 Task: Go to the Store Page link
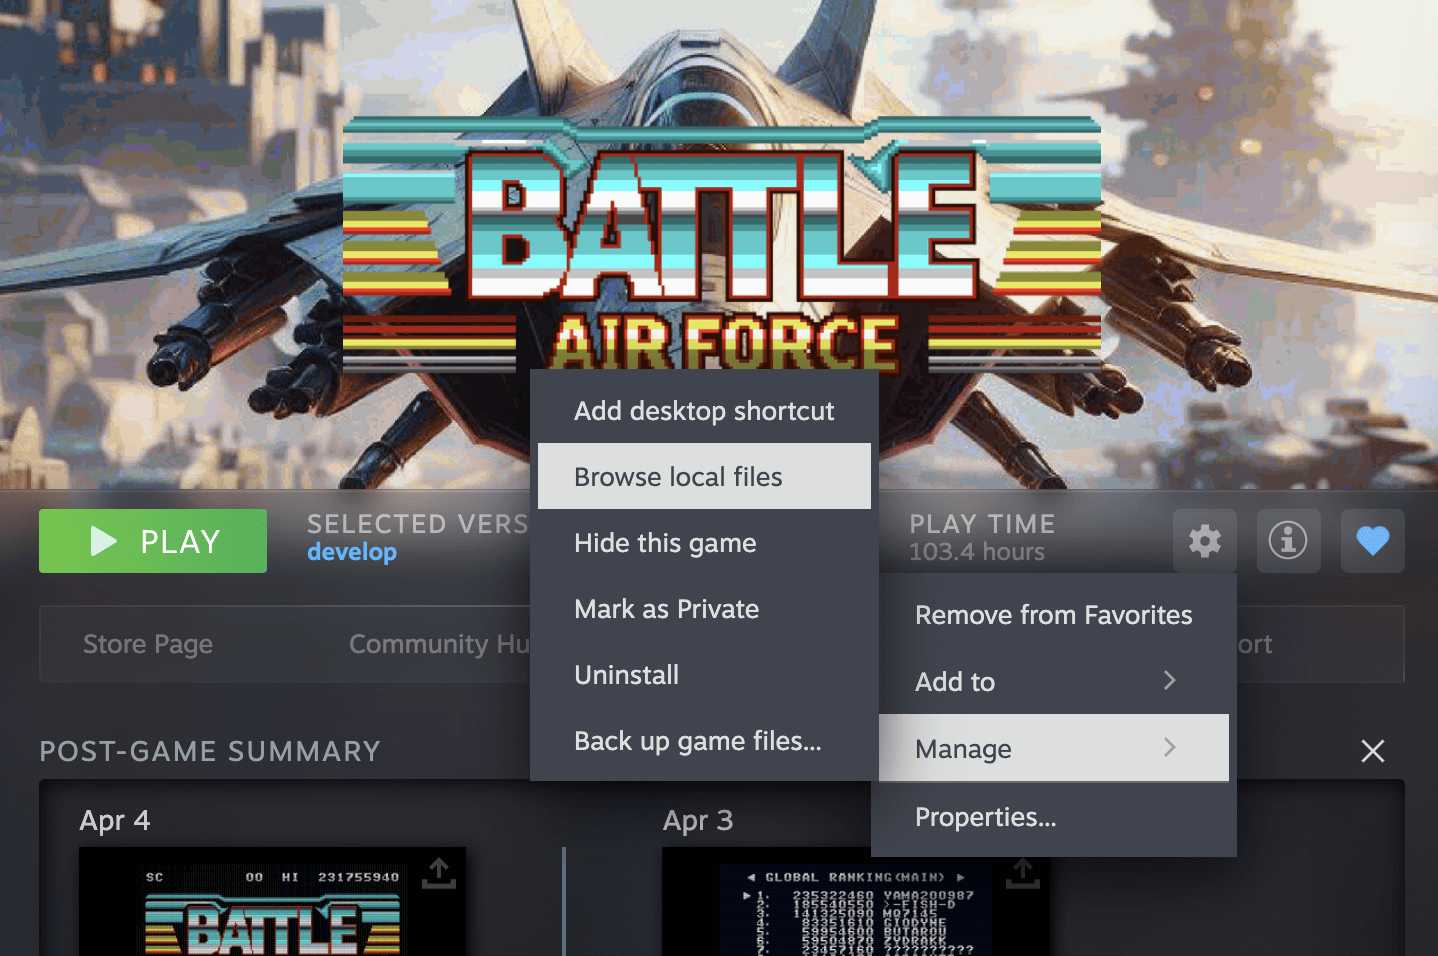pyautogui.click(x=148, y=644)
